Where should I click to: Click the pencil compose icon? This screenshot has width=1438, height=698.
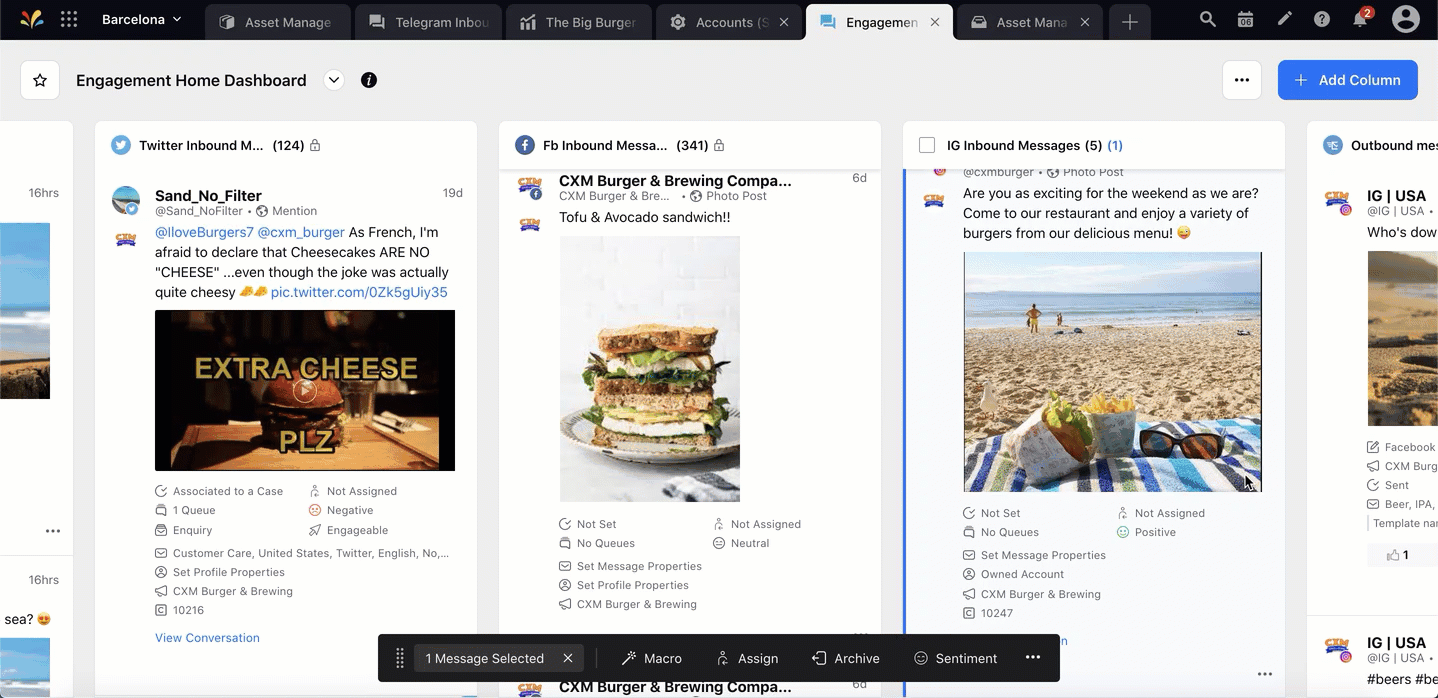1284,19
